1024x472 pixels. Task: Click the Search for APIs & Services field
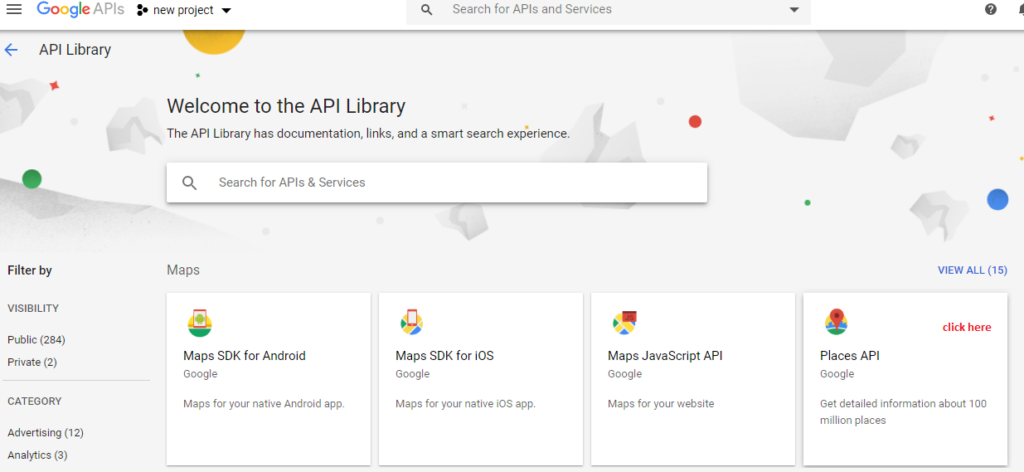(x=437, y=182)
